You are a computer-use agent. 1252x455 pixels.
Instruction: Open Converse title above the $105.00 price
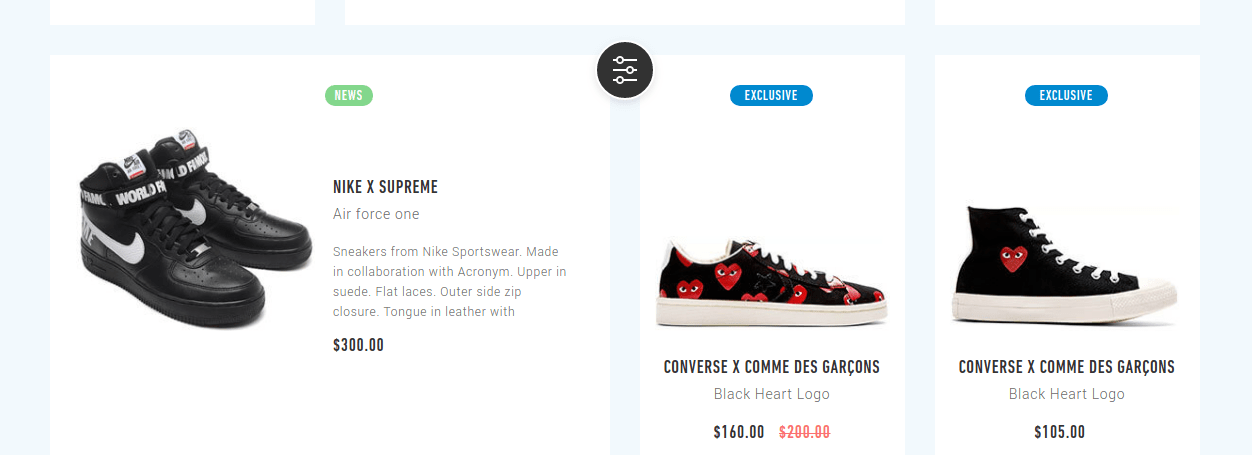1067,367
